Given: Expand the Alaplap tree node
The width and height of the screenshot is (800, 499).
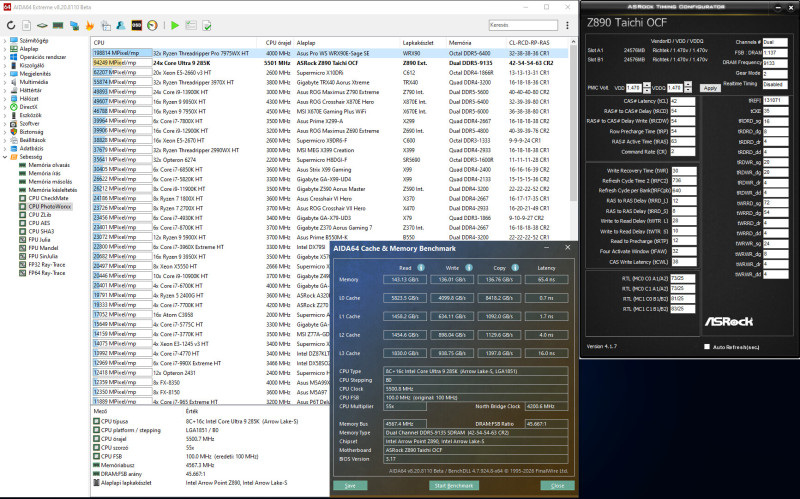Looking at the screenshot, I should pos(5,49).
